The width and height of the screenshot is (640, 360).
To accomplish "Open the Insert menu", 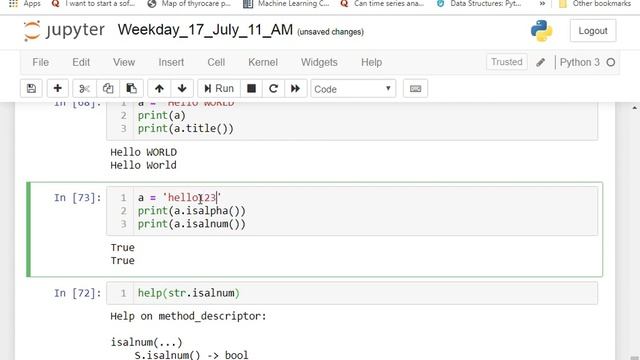I will click(x=171, y=62).
